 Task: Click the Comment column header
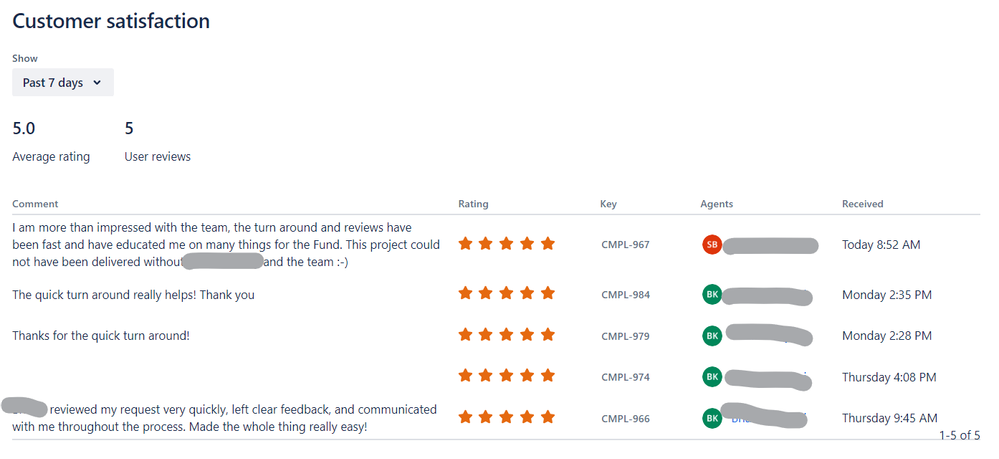point(35,204)
